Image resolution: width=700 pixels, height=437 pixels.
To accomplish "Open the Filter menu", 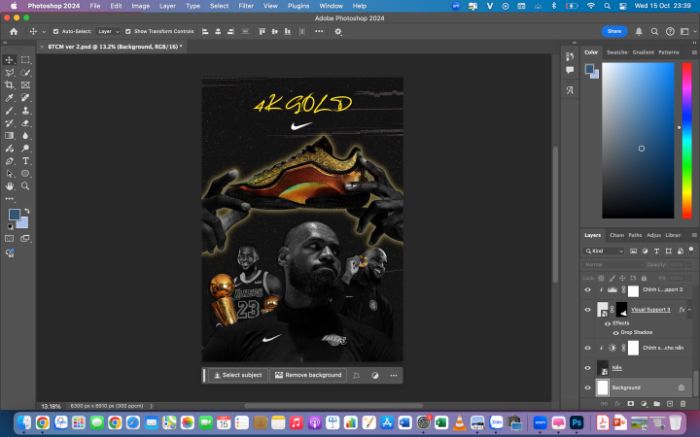I will [x=246, y=6].
